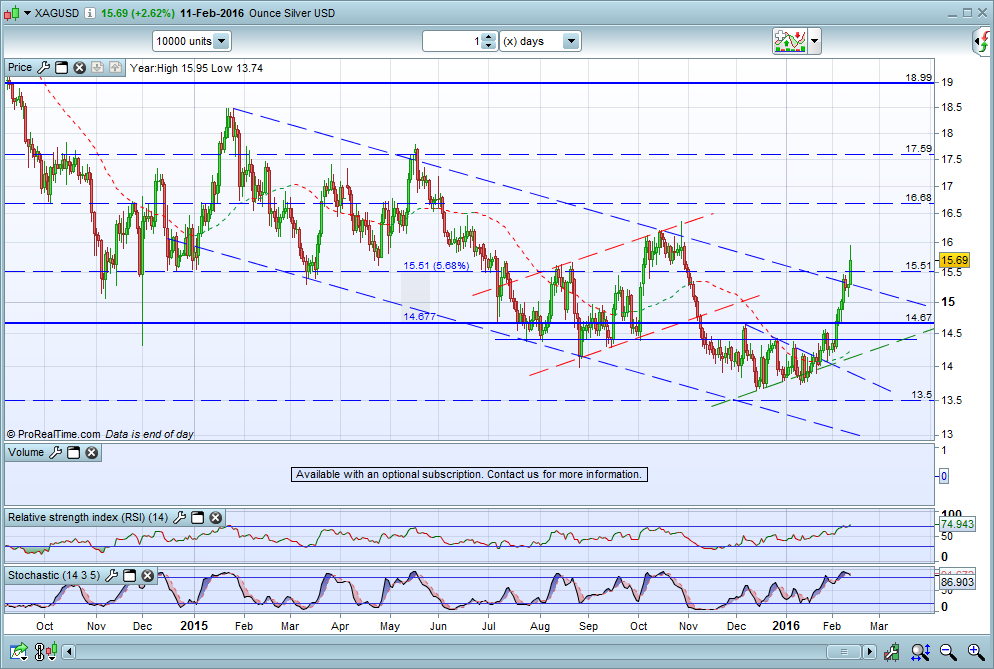Open Price panel wrench settings
The height and width of the screenshot is (669, 994).
[x=44, y=67]
